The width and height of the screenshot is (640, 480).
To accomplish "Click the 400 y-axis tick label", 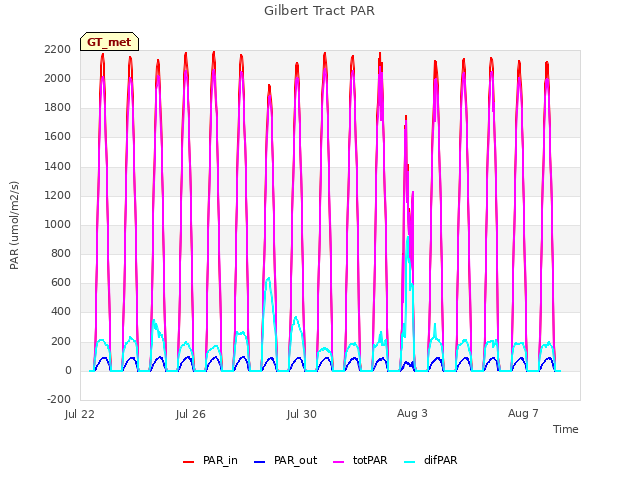I will point(61,312).
